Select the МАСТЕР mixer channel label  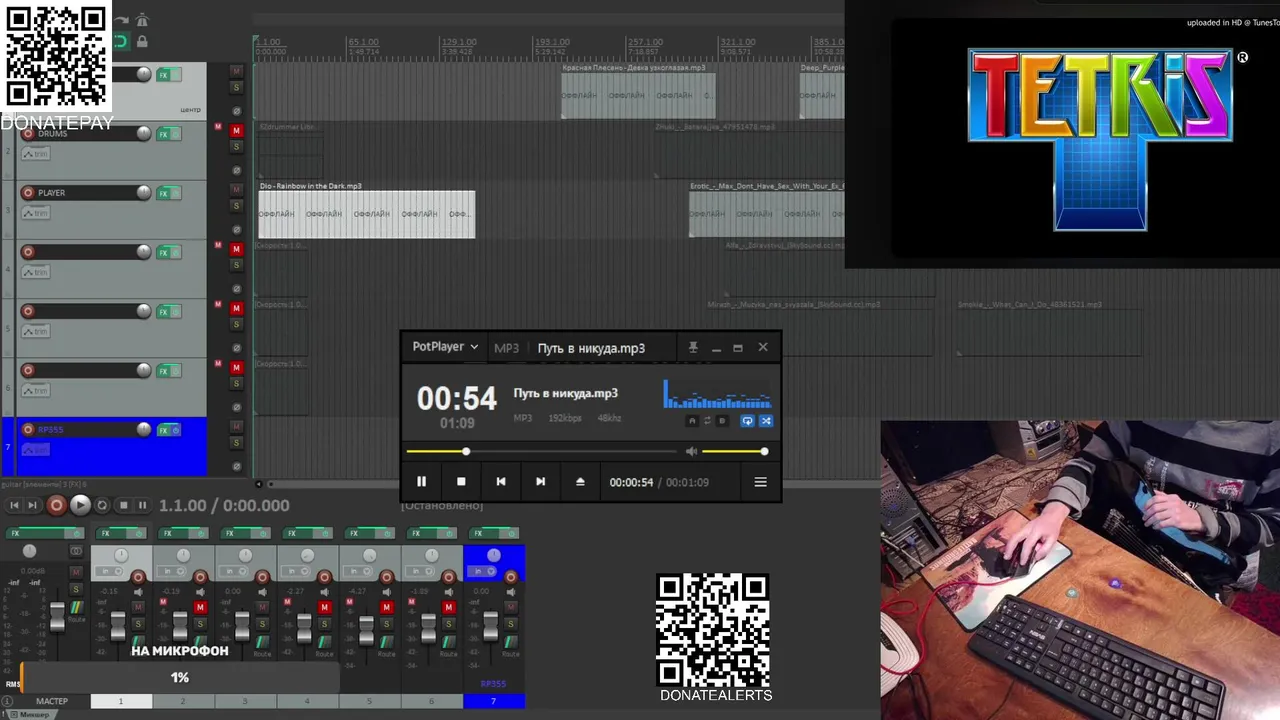[52, 702]
